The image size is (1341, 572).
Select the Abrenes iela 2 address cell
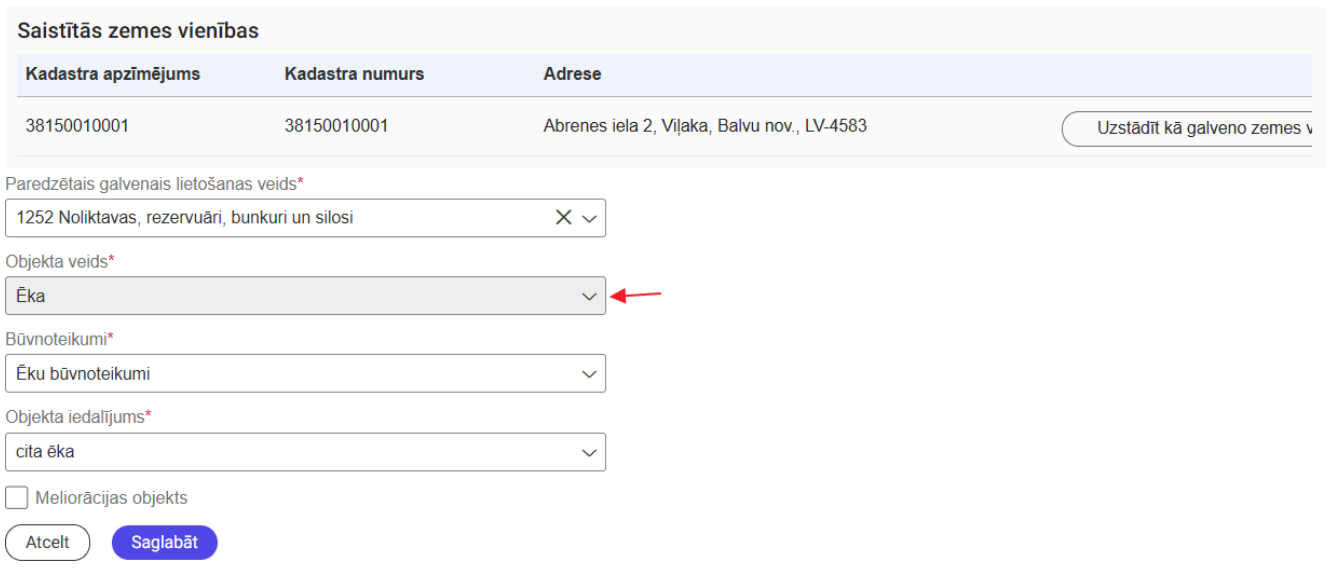(x=704, y=126)
